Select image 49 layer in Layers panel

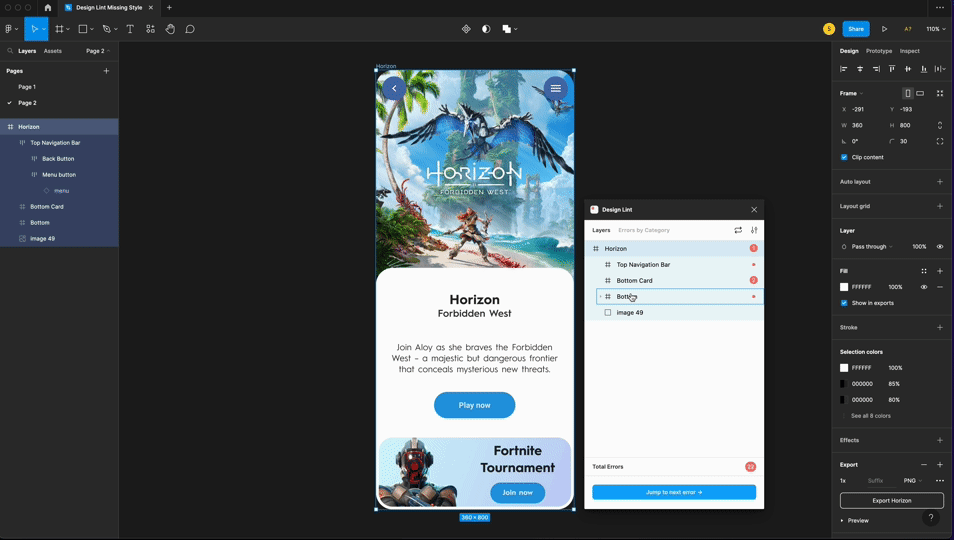click(x=59, y=238)
